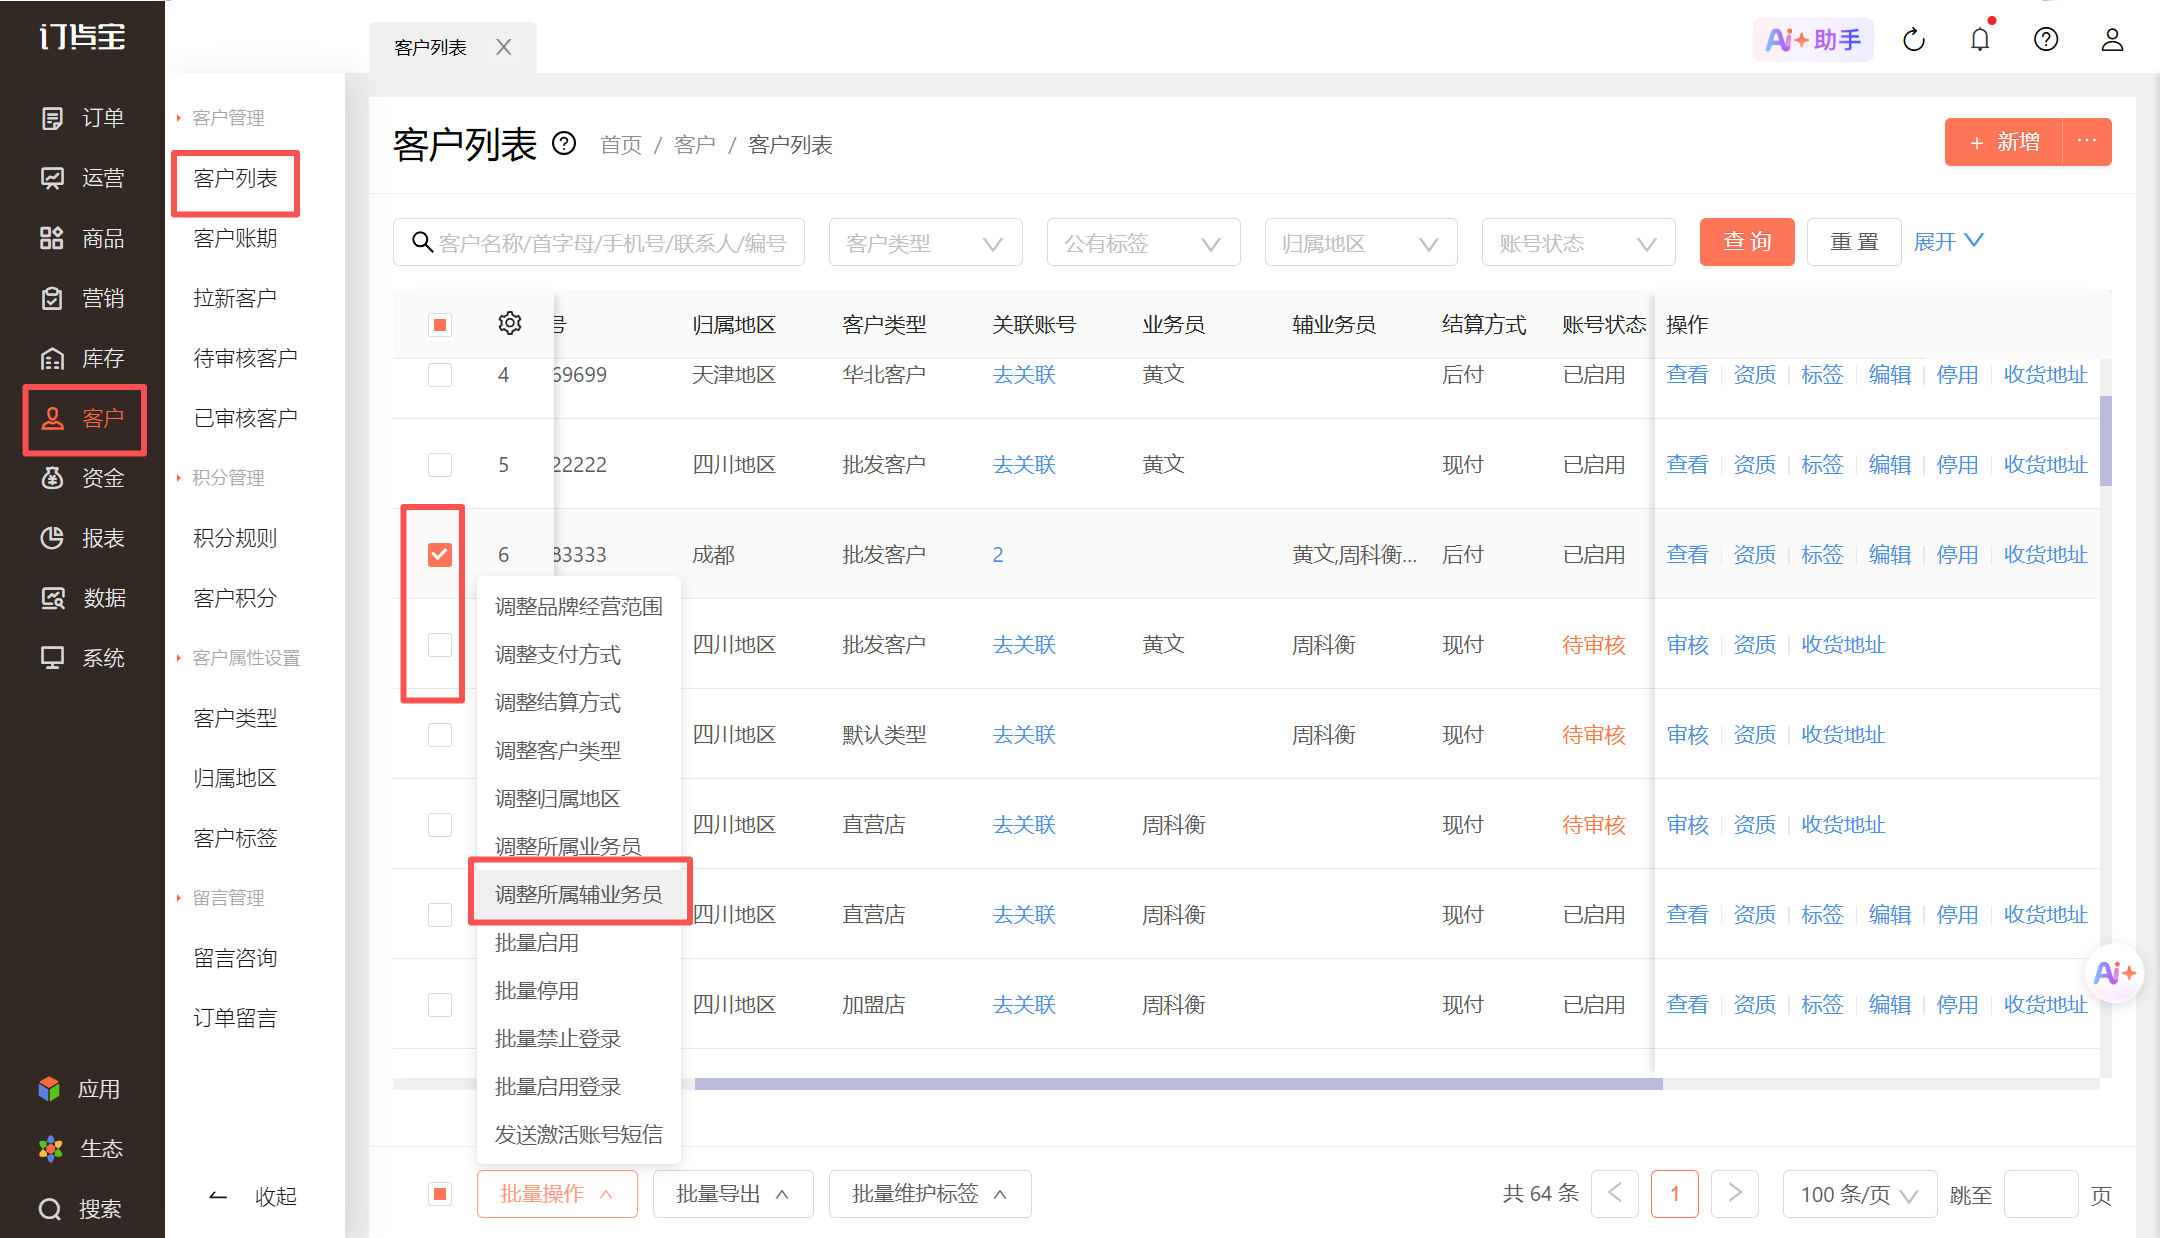Uncheck the checkbox for row 6
This screenshot has width=2160, height=1238.
440,555
